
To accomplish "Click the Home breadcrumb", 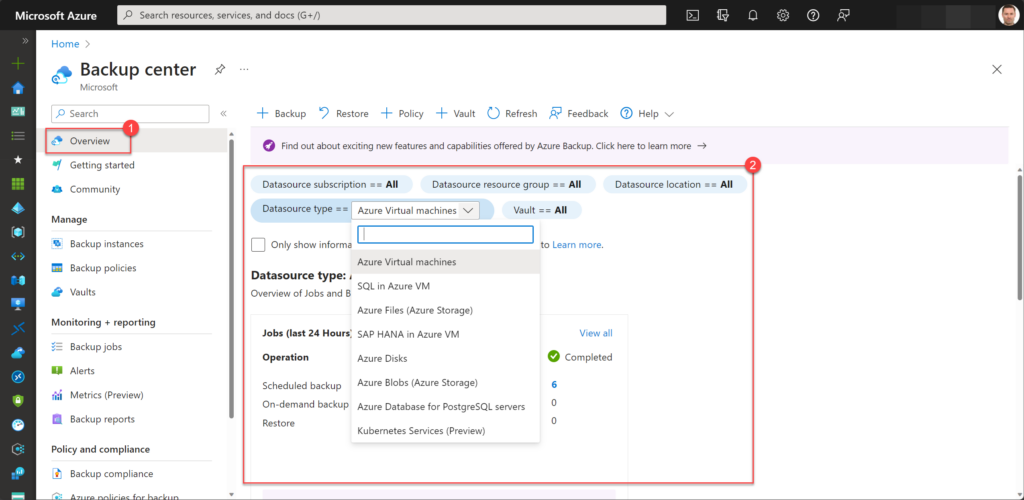I will click(65, 44).
